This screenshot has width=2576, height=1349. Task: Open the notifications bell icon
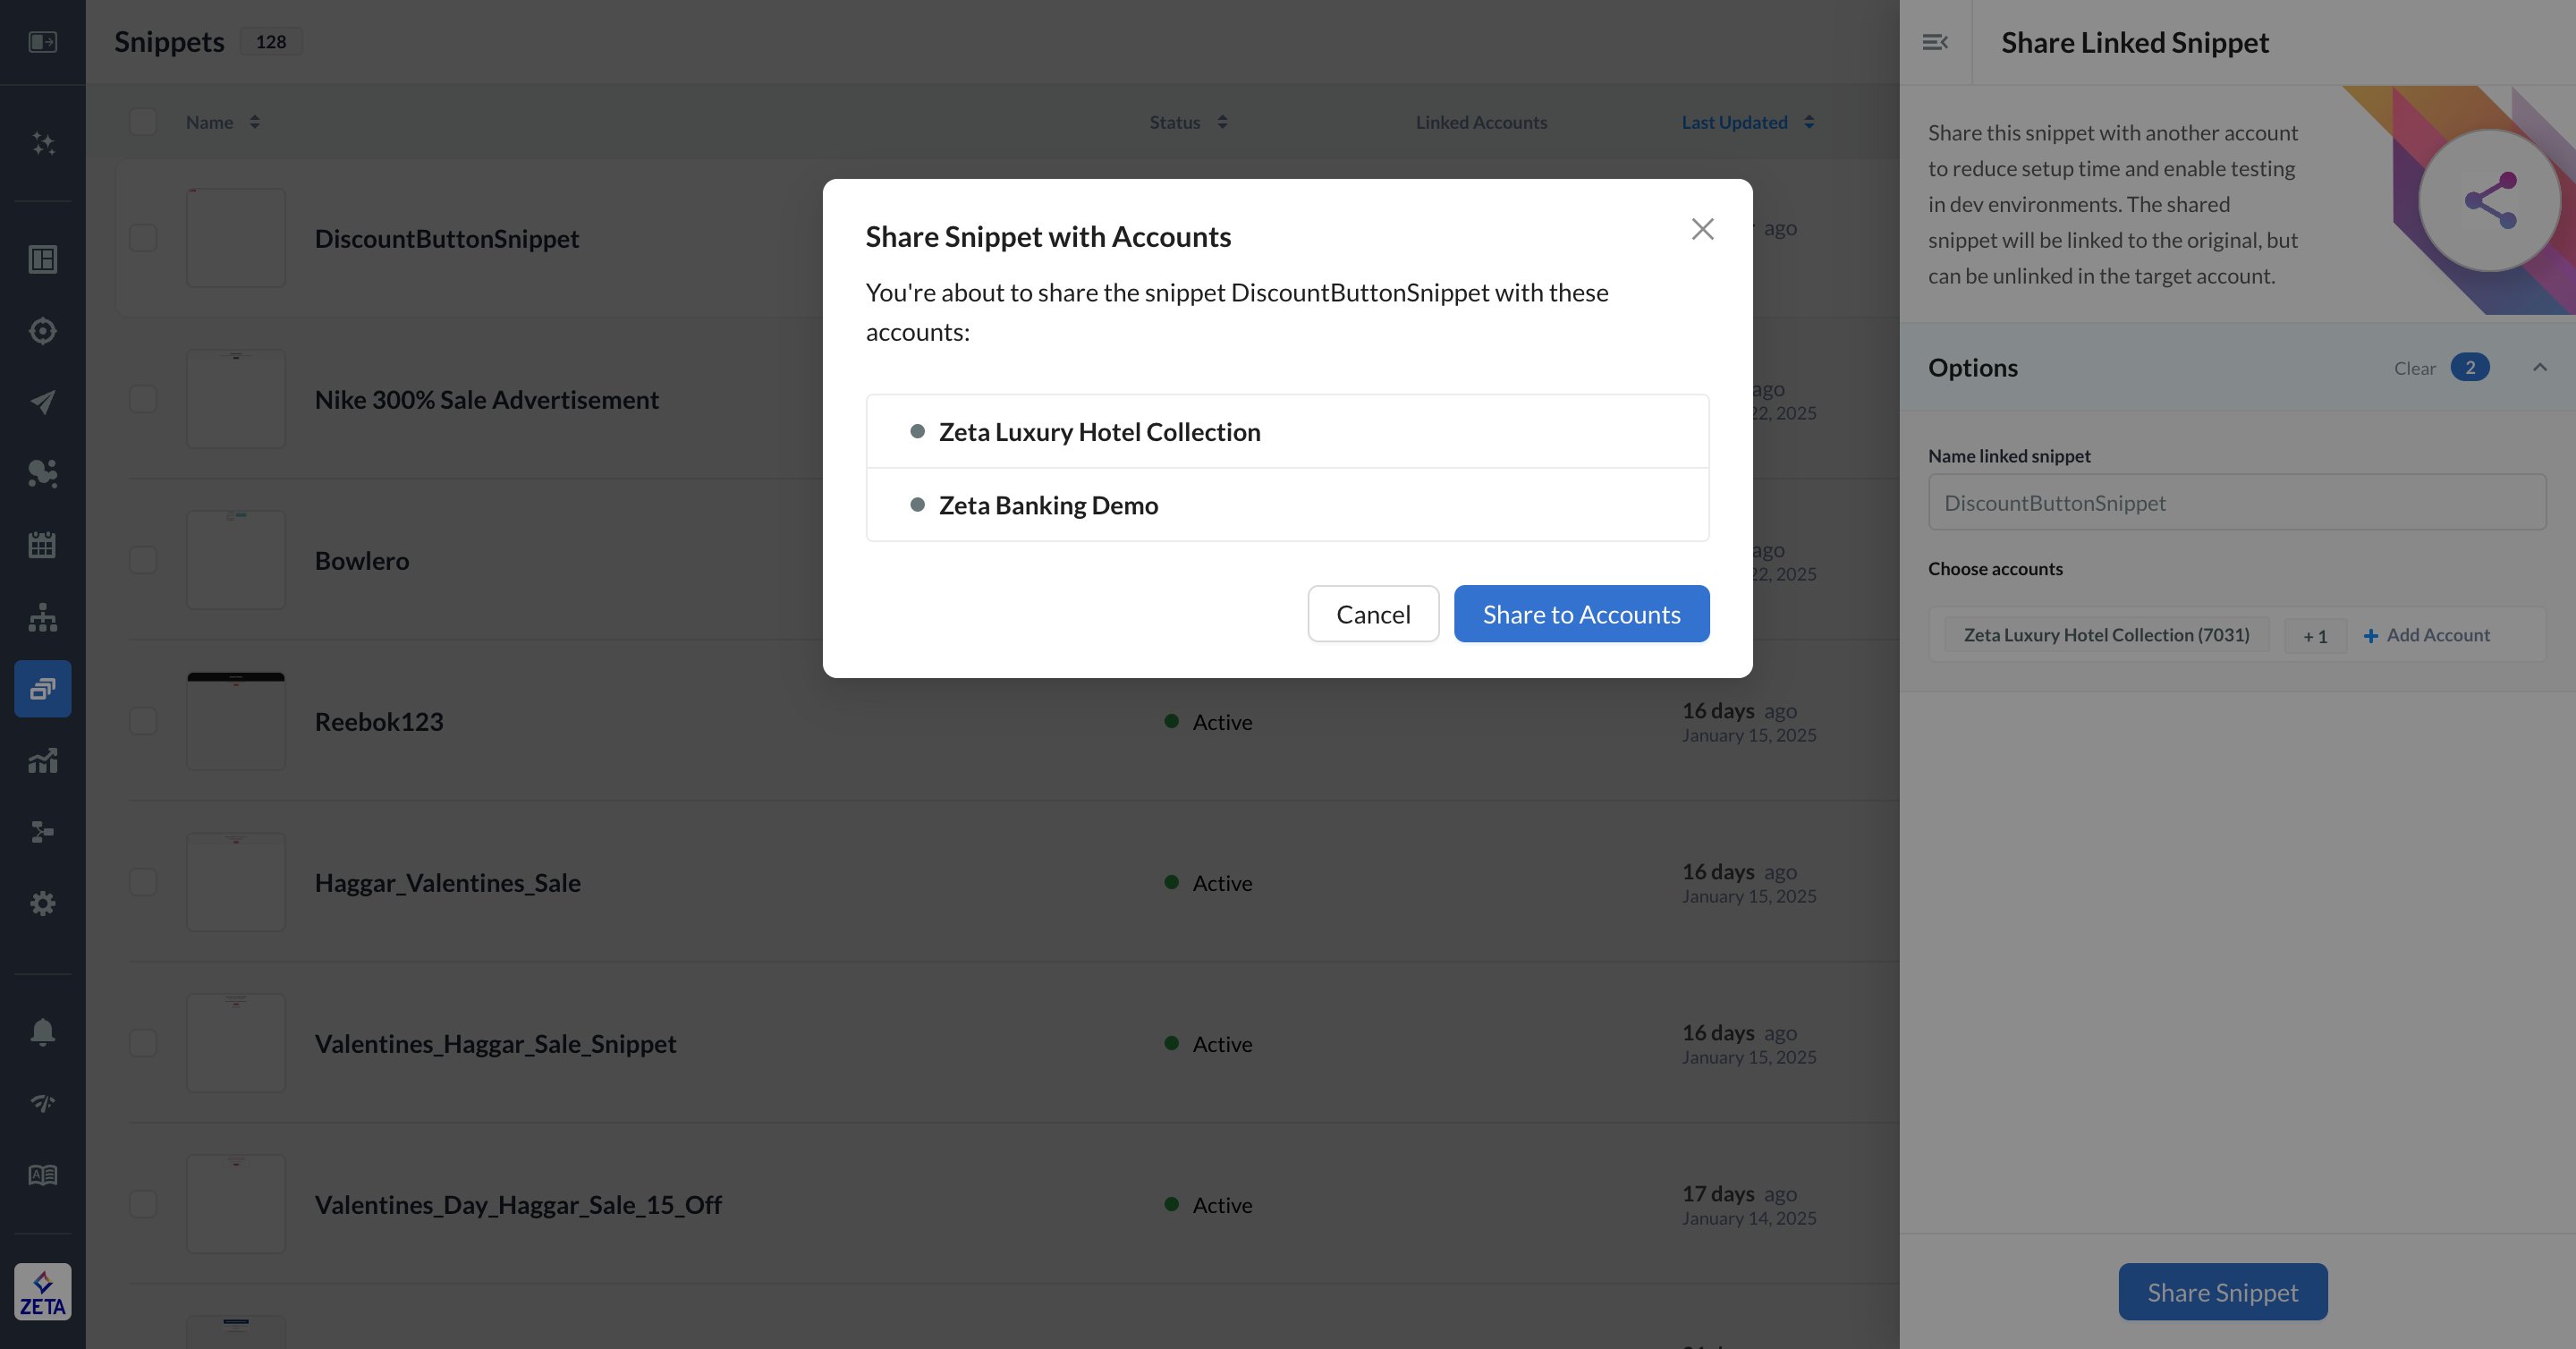click(x=43, y=1032)
